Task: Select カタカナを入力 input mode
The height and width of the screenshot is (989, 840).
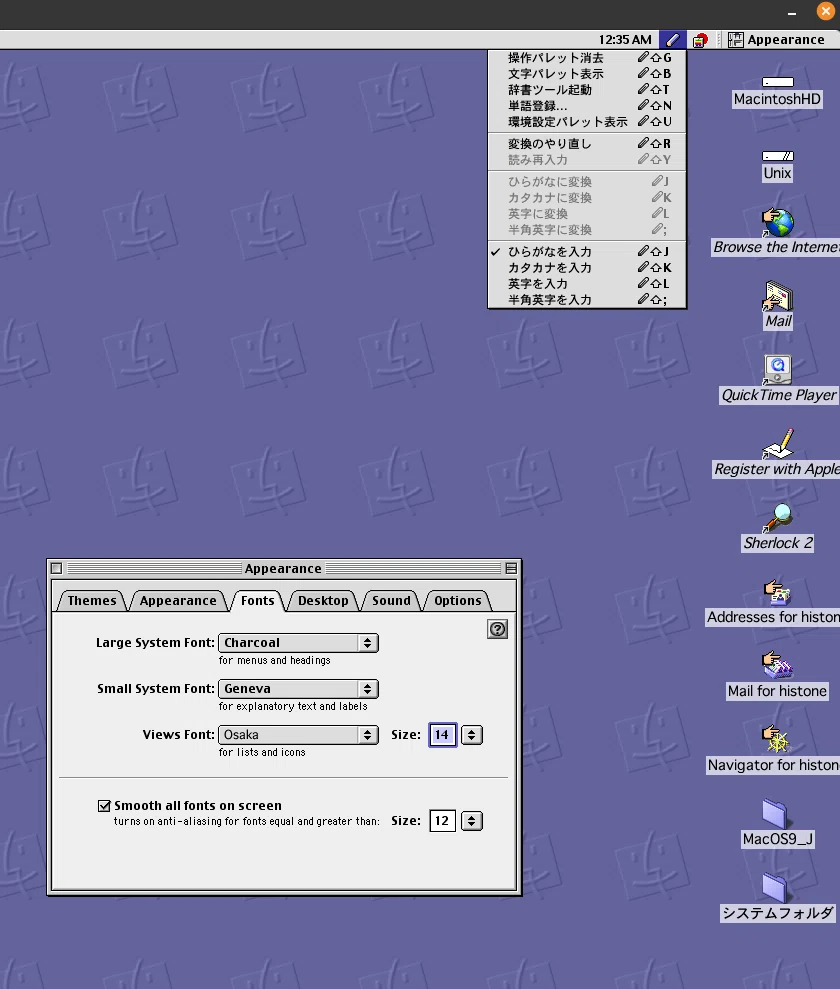Action: (x=587, y=268)
